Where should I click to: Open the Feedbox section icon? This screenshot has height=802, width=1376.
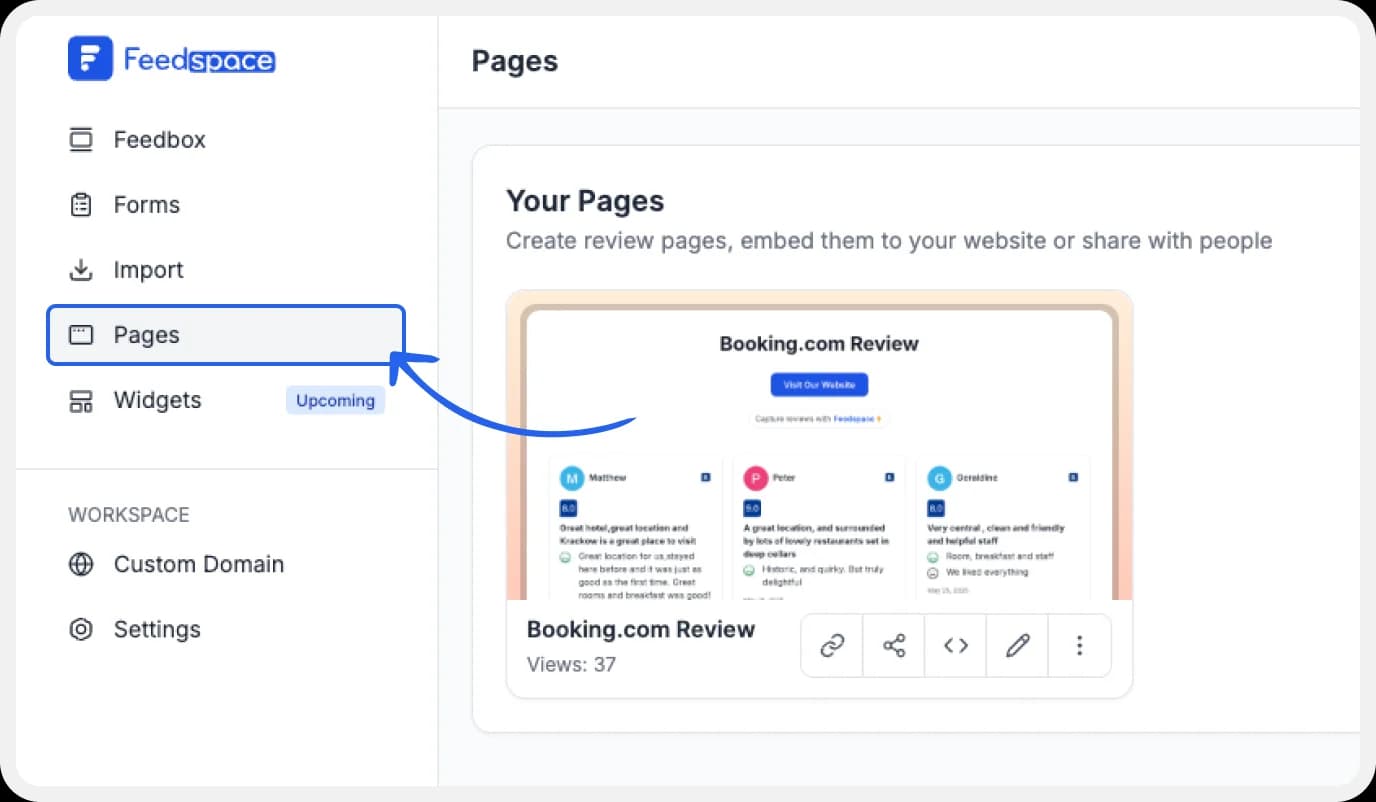[x=79, y=139]
